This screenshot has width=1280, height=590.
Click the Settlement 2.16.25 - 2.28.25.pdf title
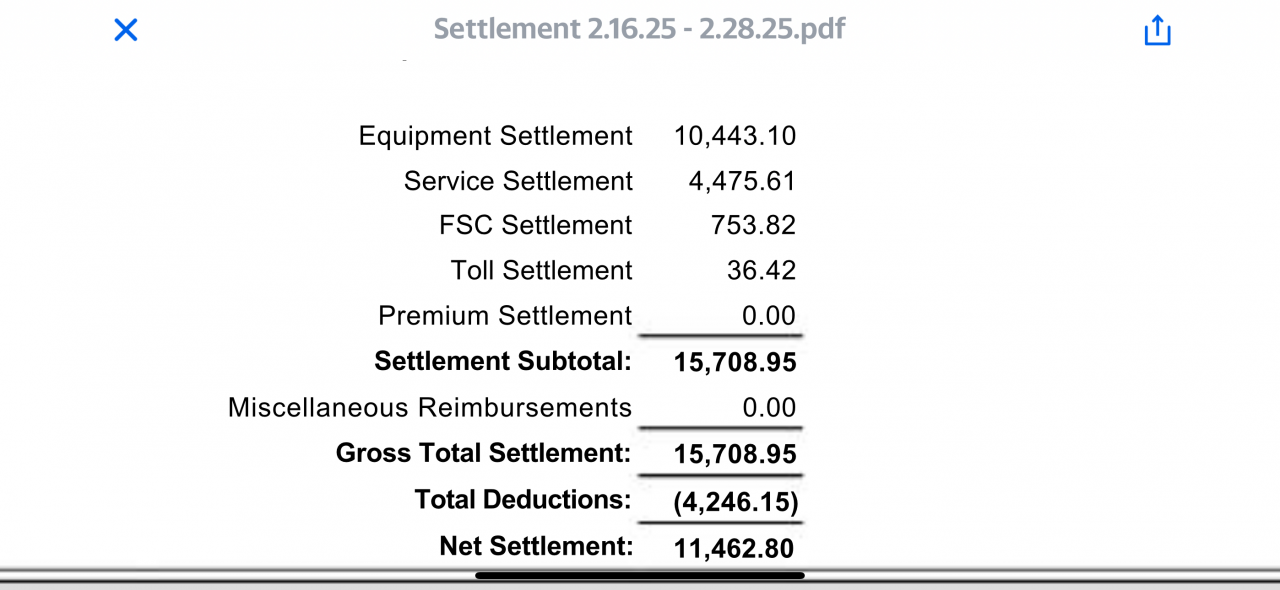click(x=639, y=28)
